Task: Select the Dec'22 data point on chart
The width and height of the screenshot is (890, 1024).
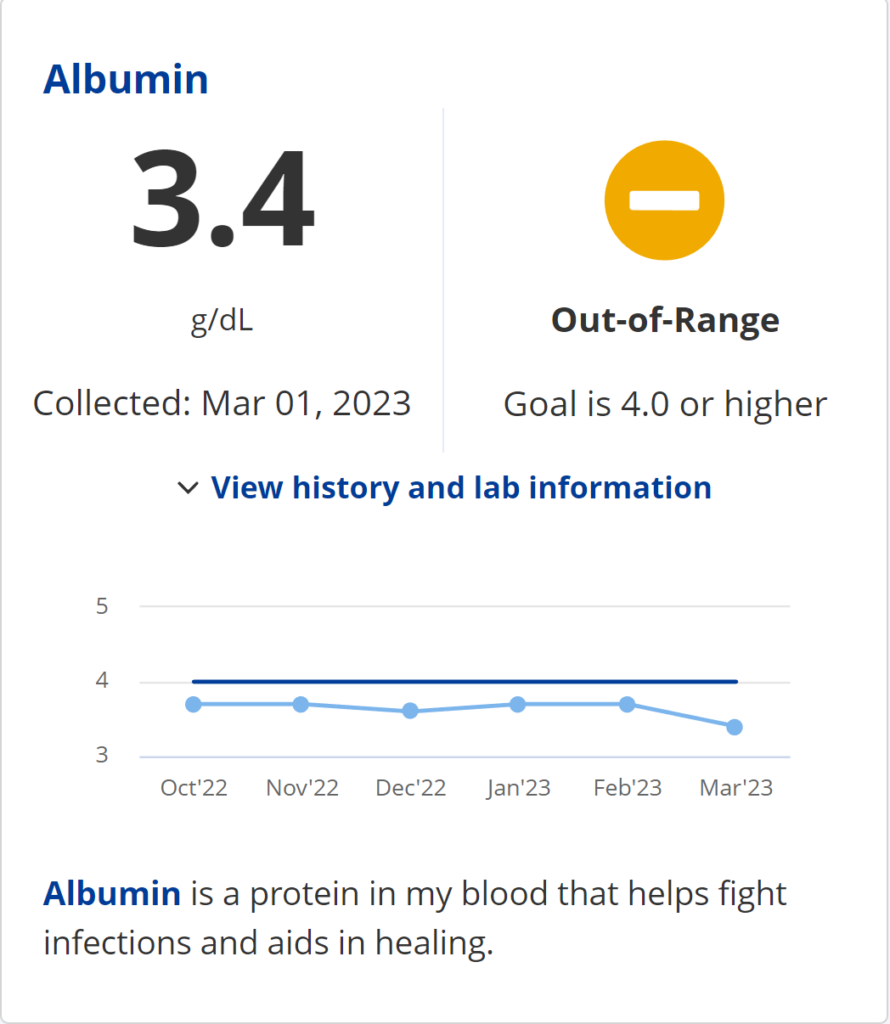Action: (410, 711)
